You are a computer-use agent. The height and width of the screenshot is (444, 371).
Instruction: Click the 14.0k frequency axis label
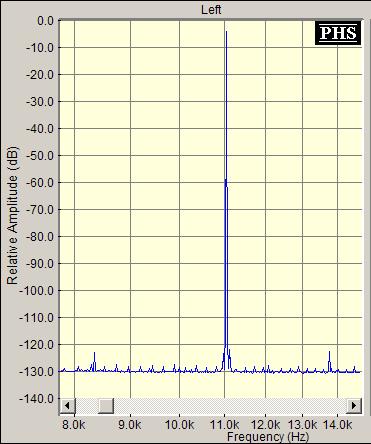tap(337, 425)
